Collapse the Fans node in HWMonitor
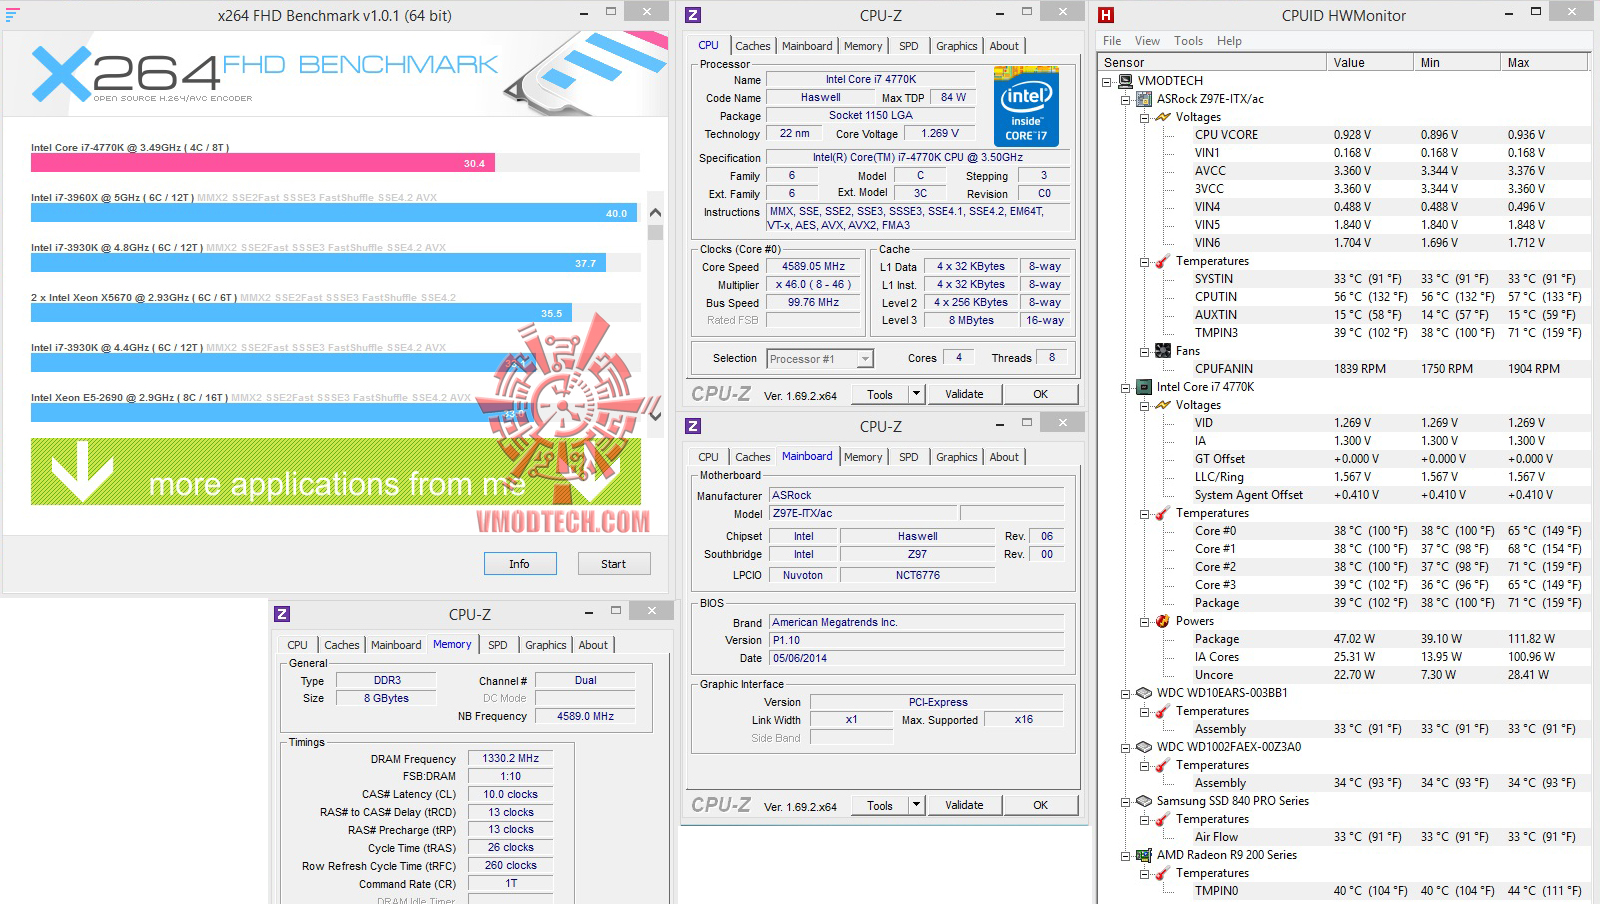Image resolution: width=1600 pixels, height=904 pixels. (x=1145, y=351)
